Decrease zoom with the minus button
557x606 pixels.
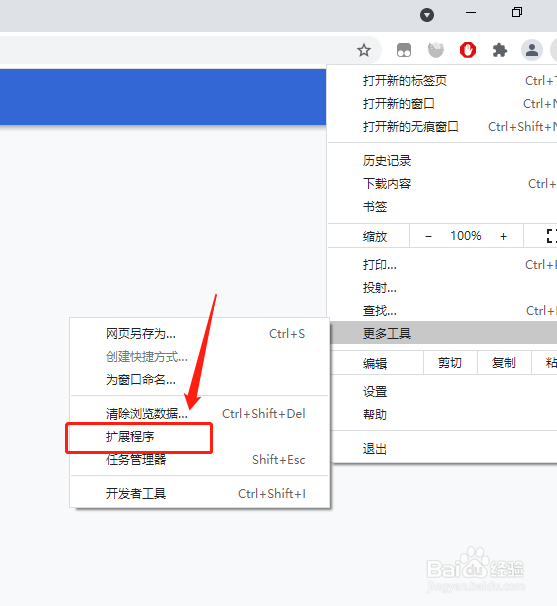(428, 236)
